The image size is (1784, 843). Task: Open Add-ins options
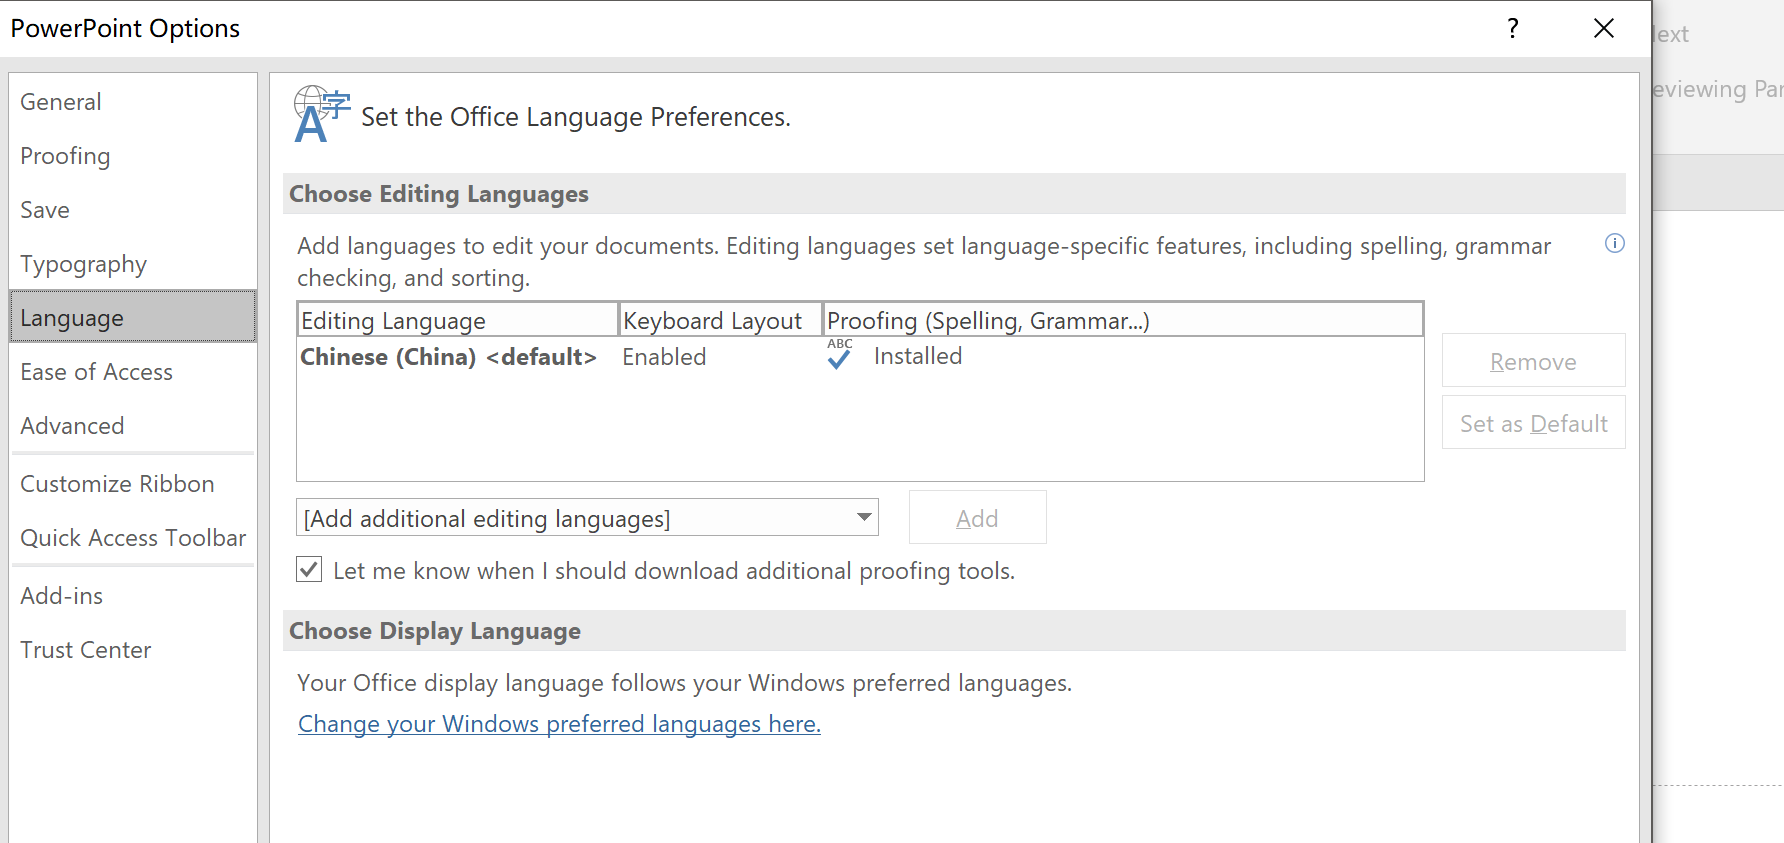[132, 596]
